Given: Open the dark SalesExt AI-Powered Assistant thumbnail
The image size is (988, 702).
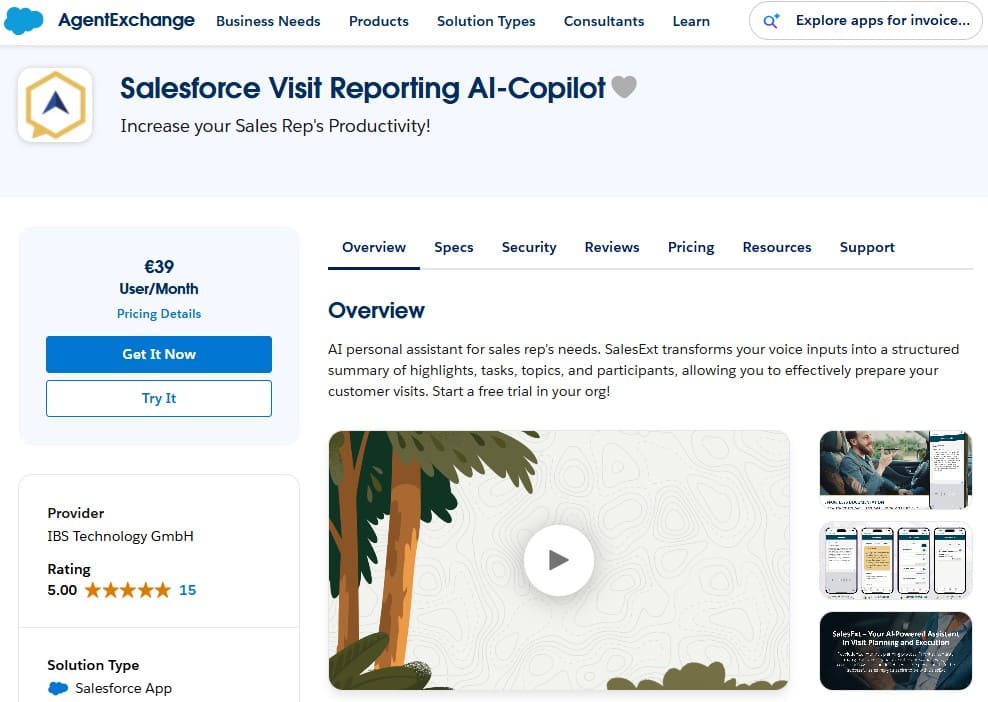Looking at the screenshot, I should [895, 650].
